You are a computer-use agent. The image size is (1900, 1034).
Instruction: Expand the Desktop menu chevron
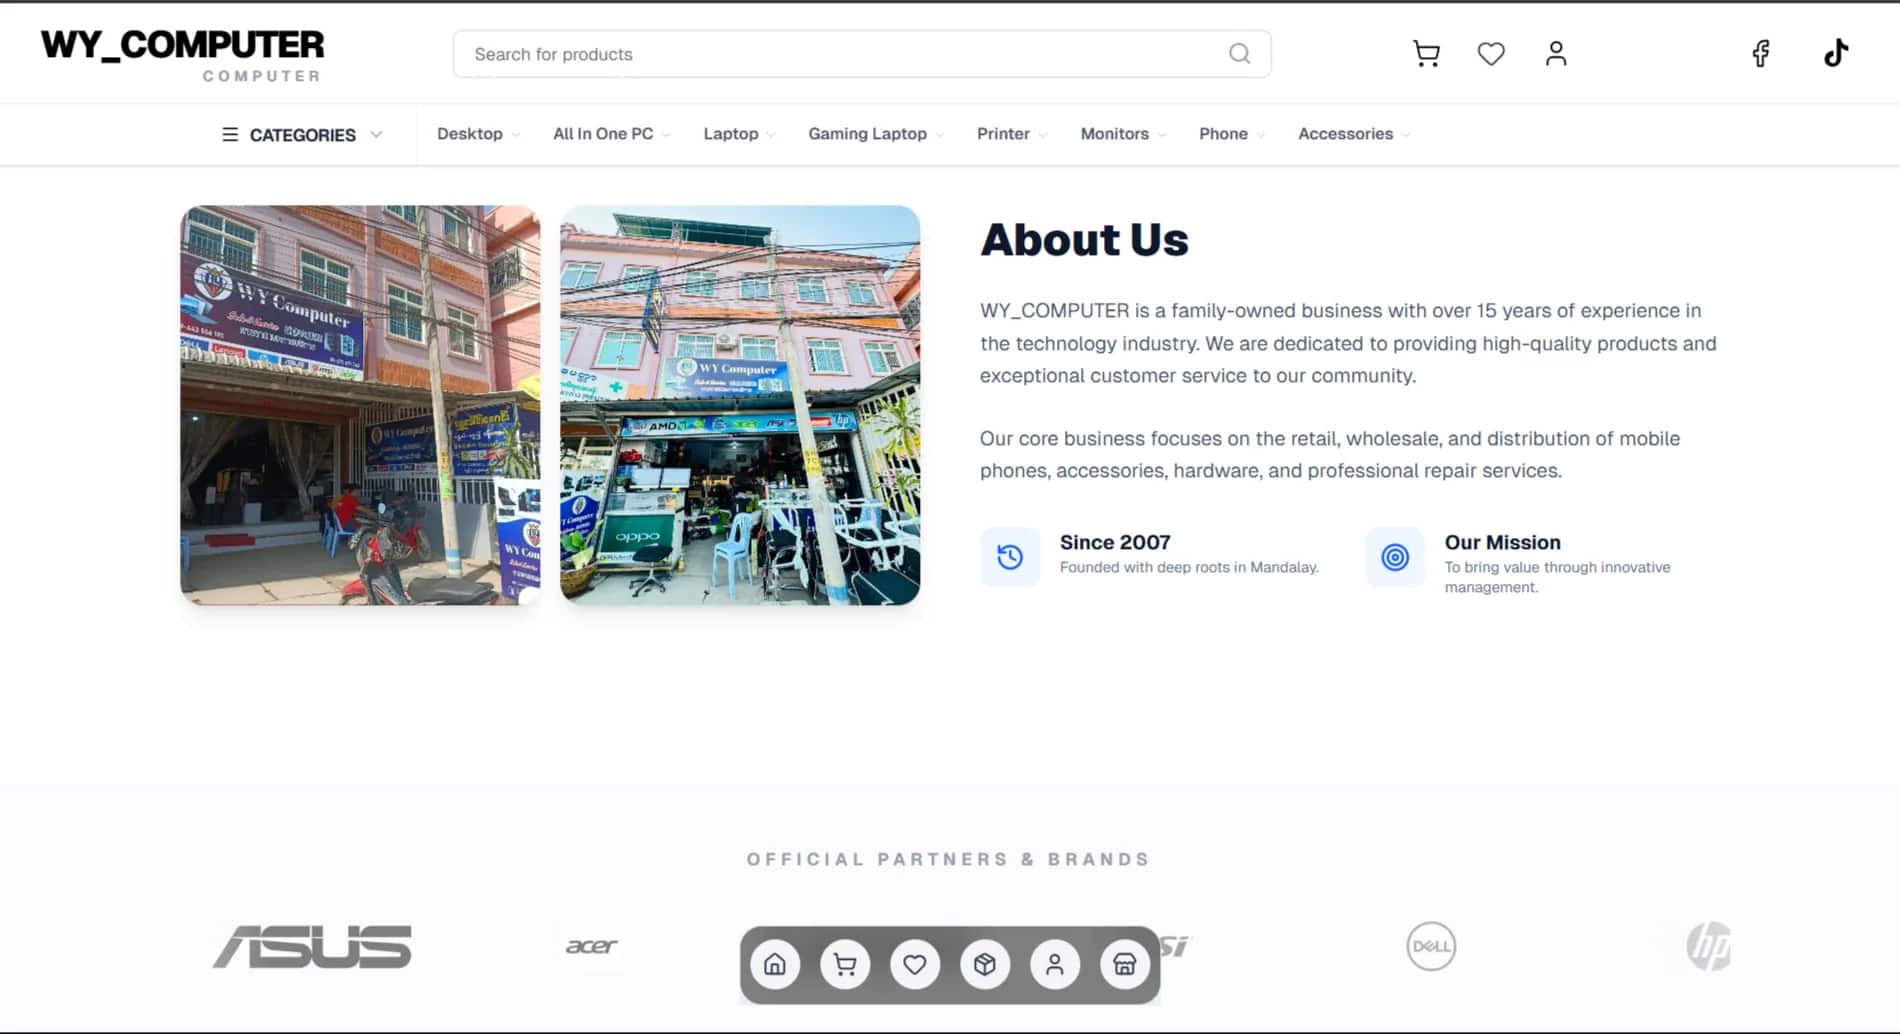(516, 135)
